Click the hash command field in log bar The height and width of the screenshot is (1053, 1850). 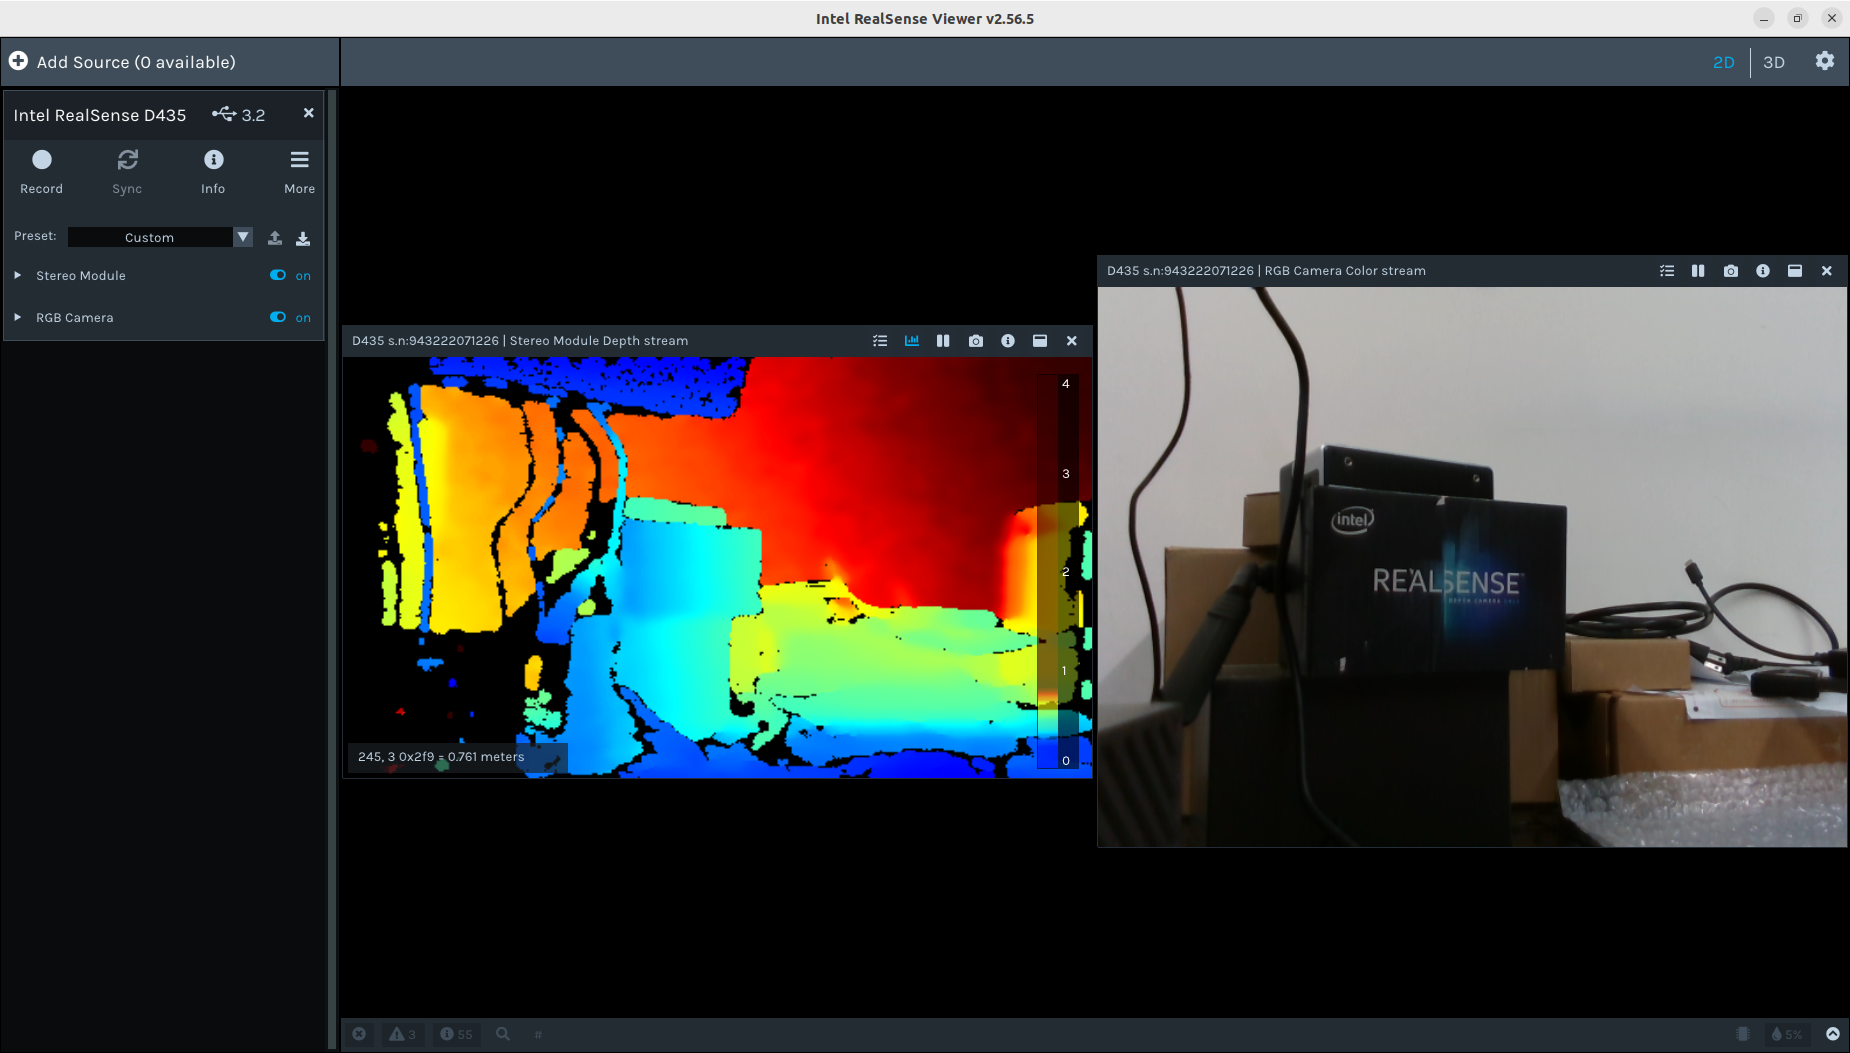(x=538, y=1034)
